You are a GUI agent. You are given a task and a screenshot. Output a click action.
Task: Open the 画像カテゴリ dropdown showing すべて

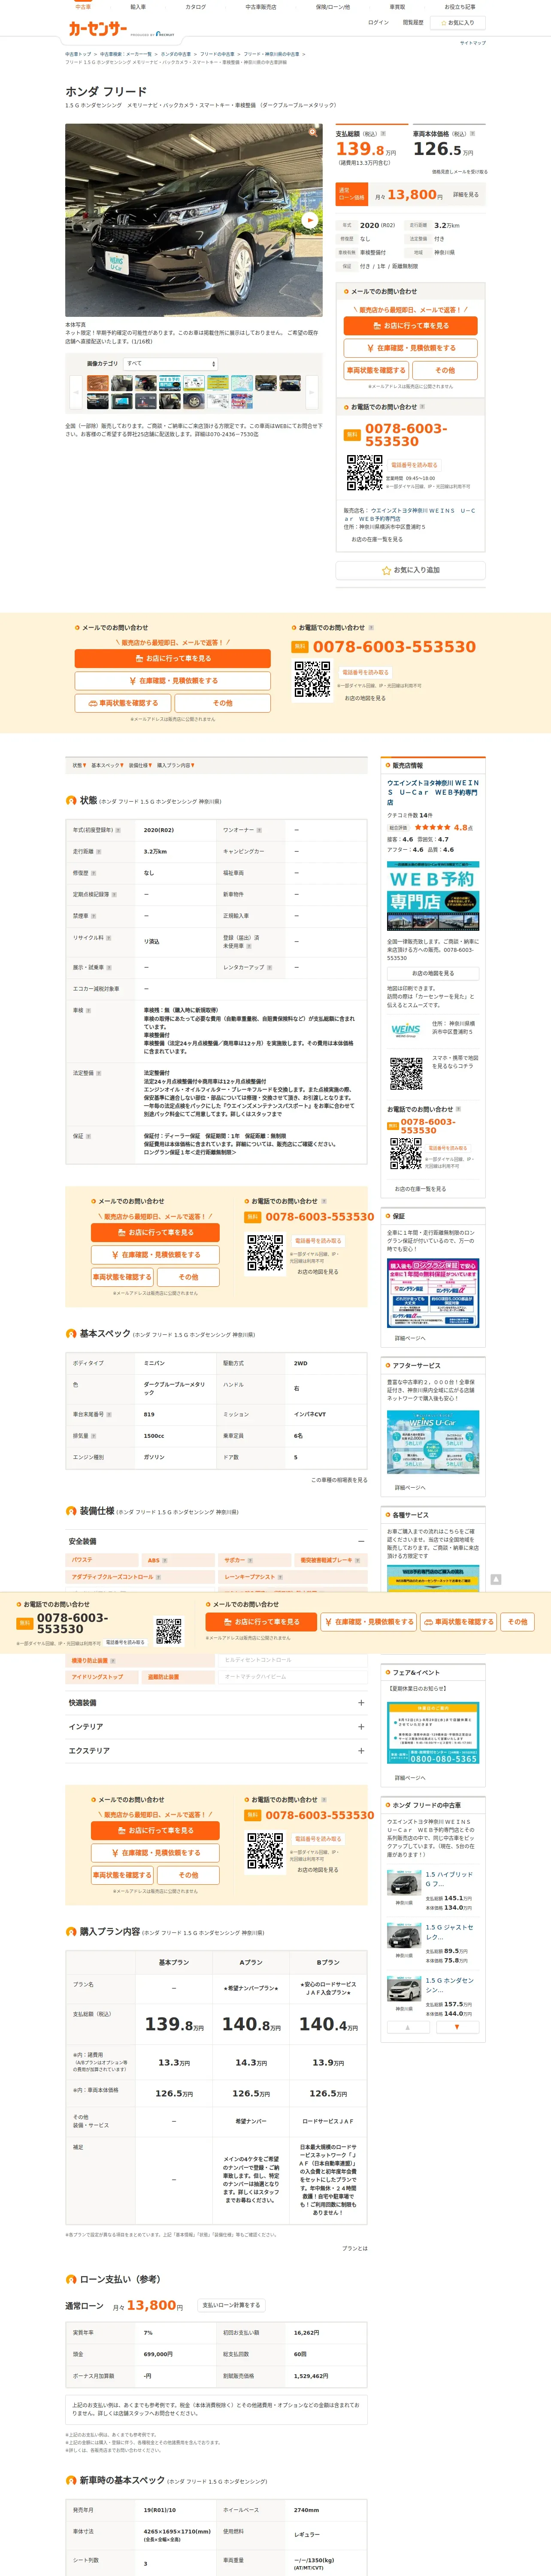[171, 364]
